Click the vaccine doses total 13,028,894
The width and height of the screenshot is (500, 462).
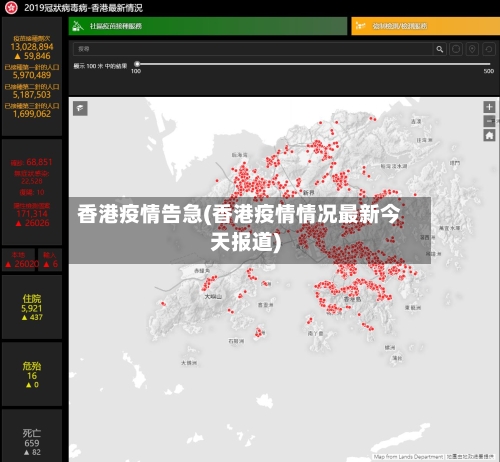[32, 47]
